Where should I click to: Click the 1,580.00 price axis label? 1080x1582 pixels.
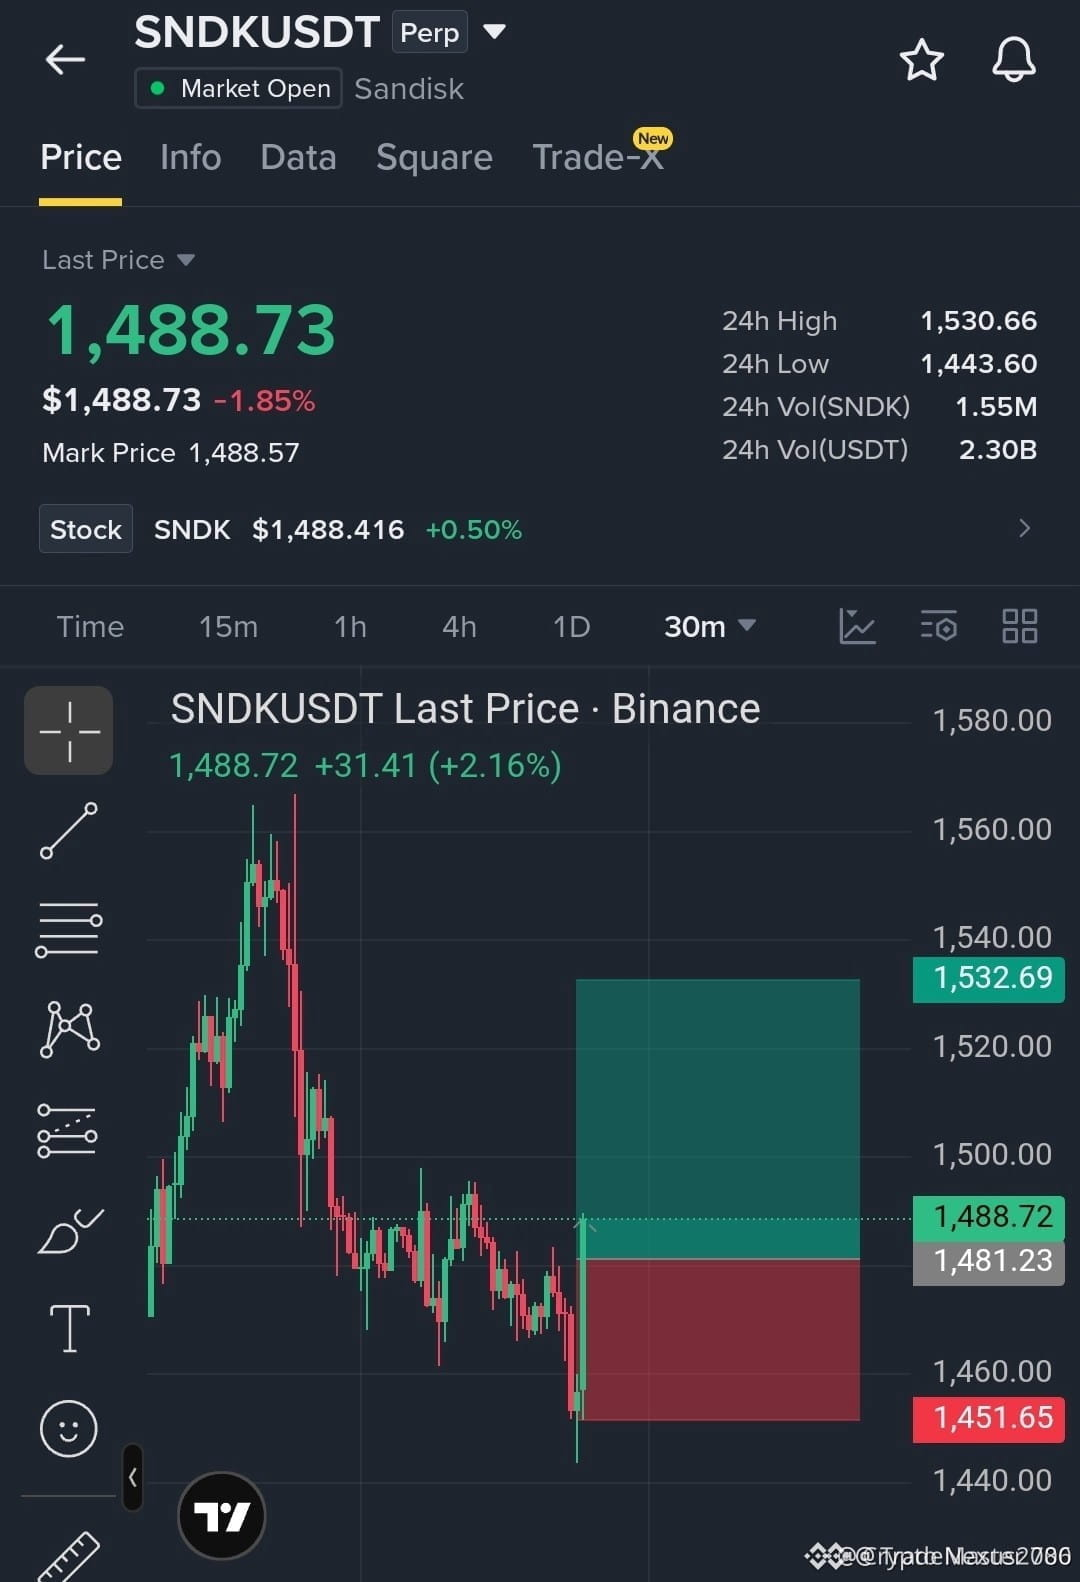(x=992, y=721)
